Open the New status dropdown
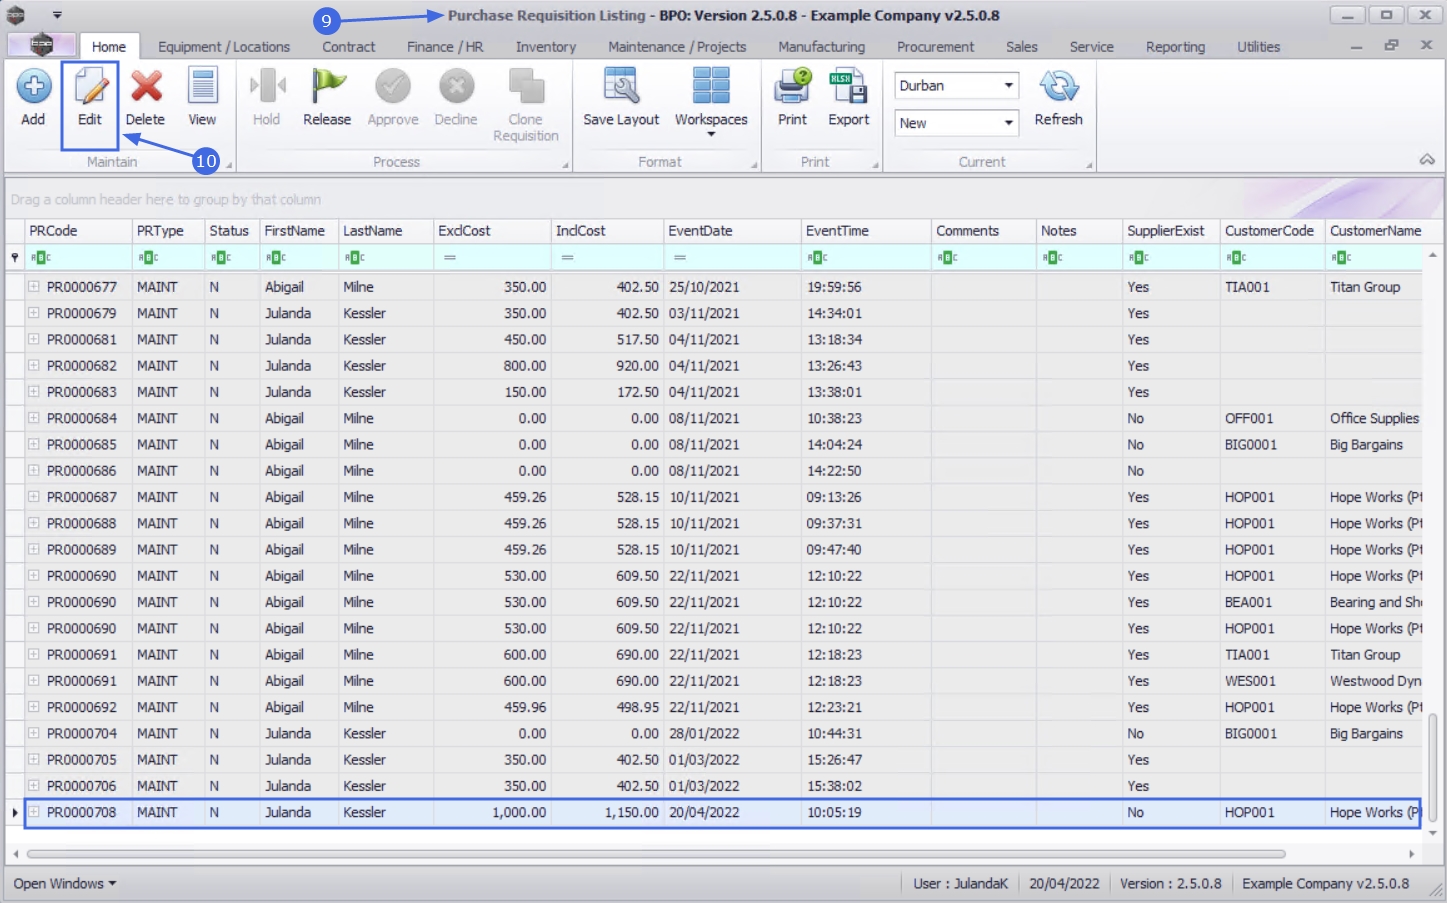Viewport: 1447px width, 903px height. coord(1008,123)
